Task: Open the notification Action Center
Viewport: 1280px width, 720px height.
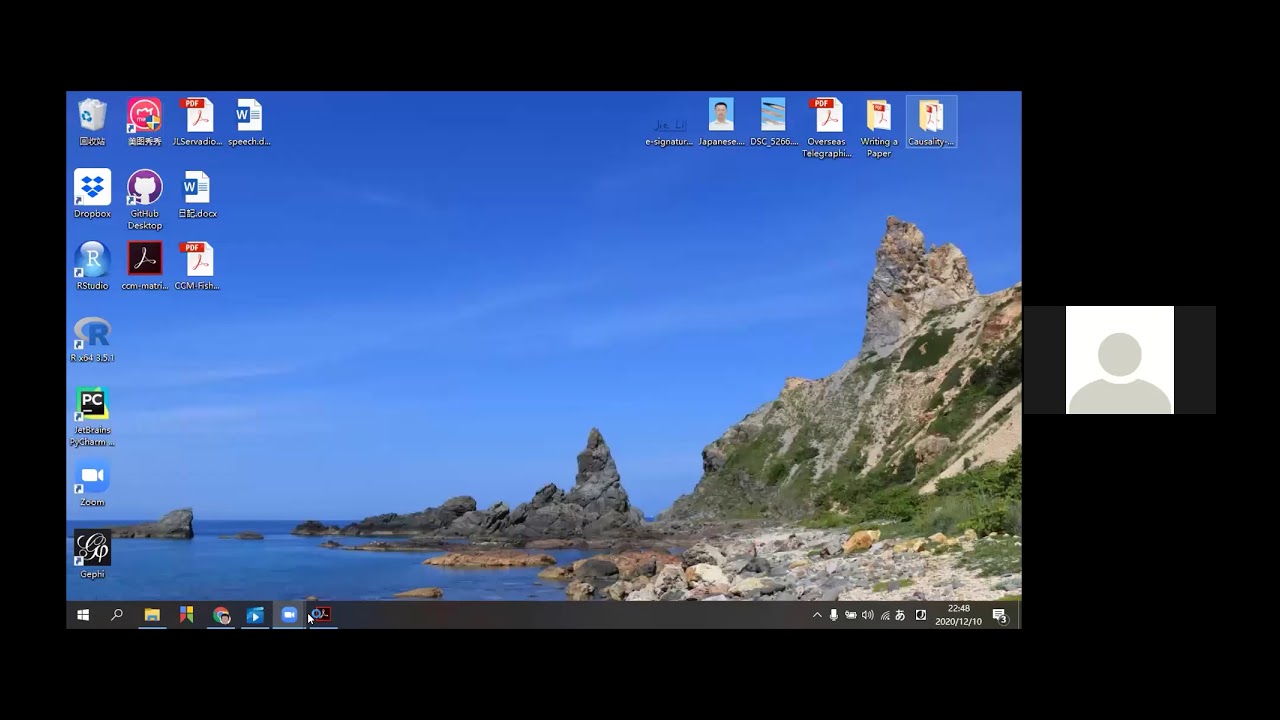Action: point(999,615)
